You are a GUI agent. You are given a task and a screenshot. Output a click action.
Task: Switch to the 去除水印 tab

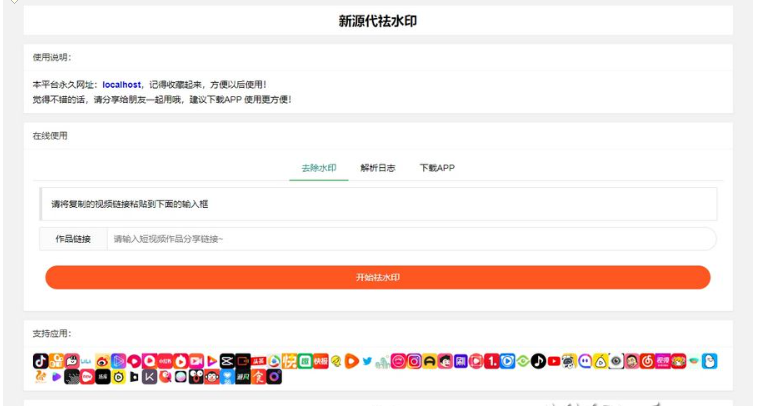tap(319, 168)
